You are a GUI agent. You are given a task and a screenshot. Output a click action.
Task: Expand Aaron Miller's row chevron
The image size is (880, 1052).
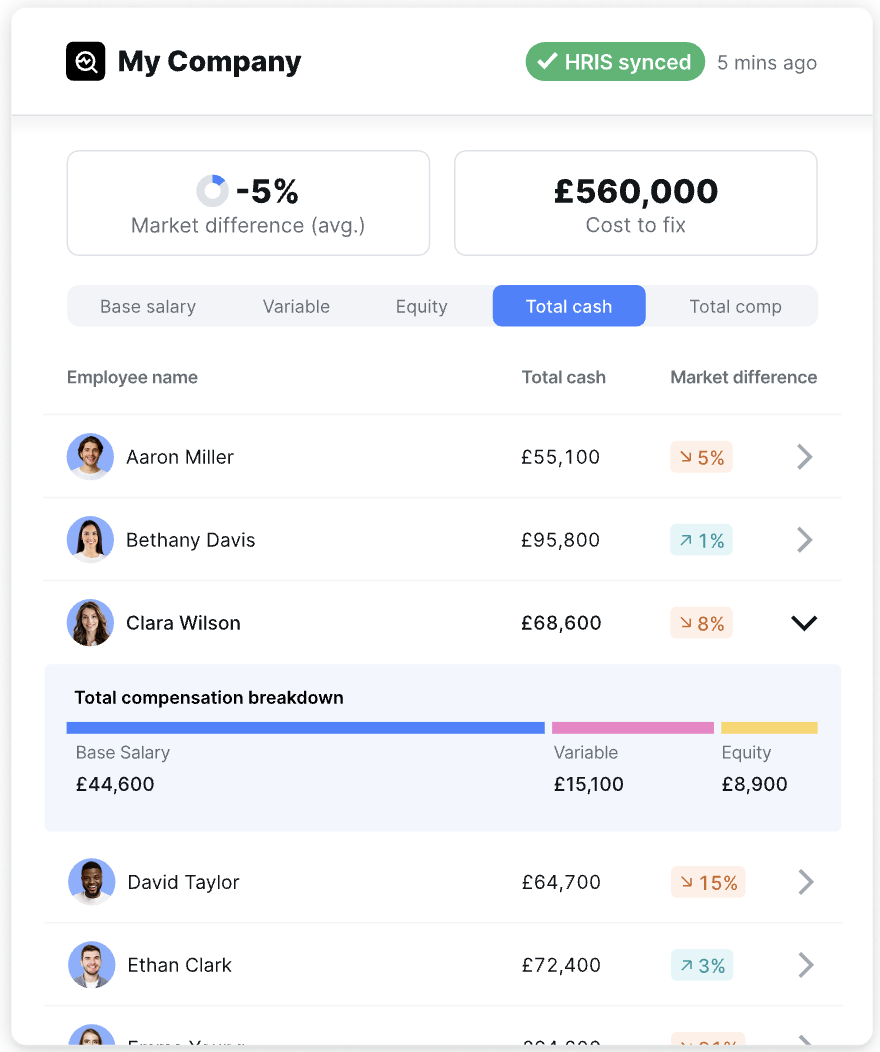pos(804,457)
